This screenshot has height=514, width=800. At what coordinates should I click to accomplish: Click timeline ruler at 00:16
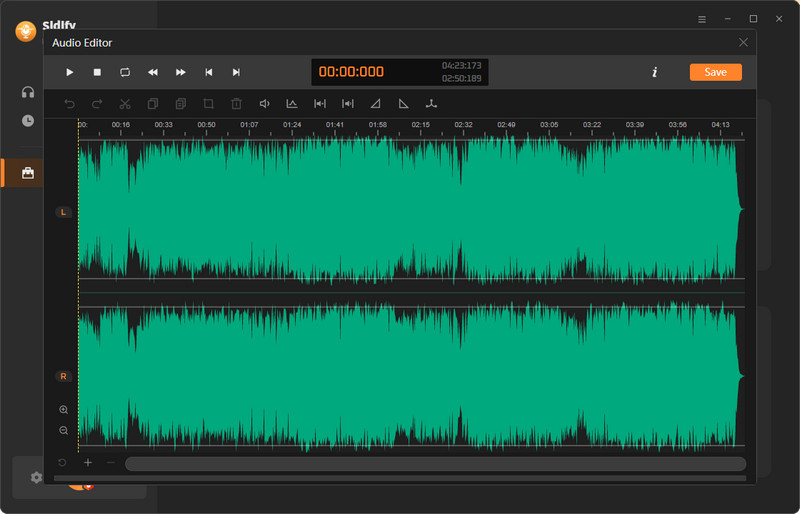(x=121, y=125)
